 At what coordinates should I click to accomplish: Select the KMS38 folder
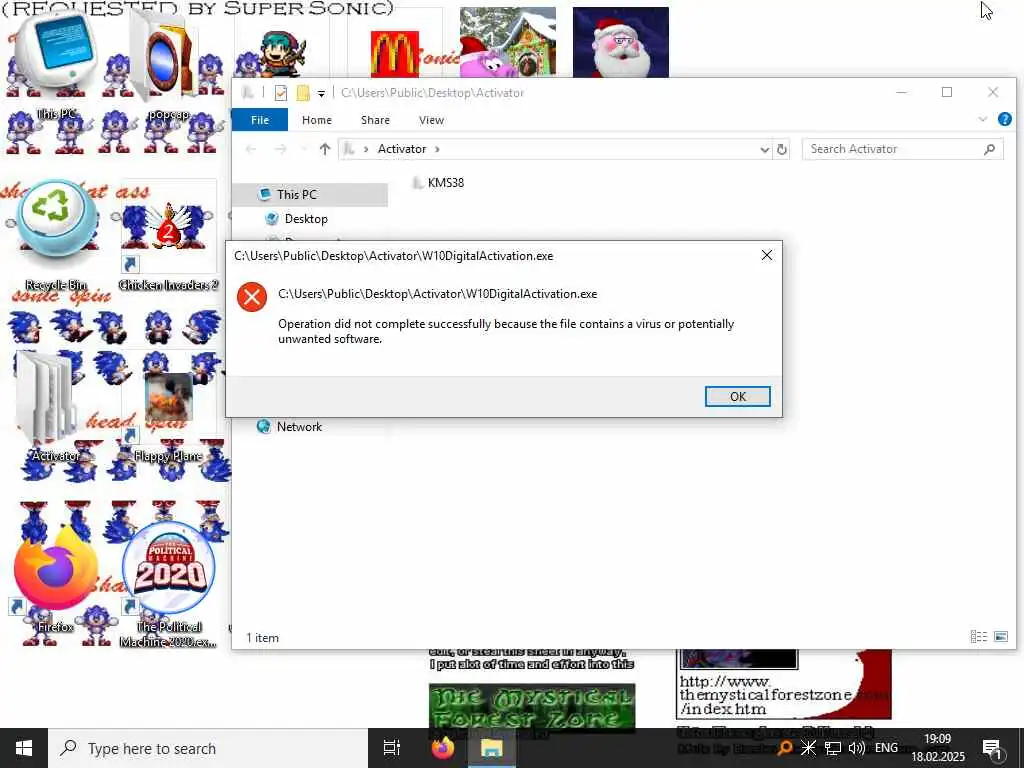[438, 183]
